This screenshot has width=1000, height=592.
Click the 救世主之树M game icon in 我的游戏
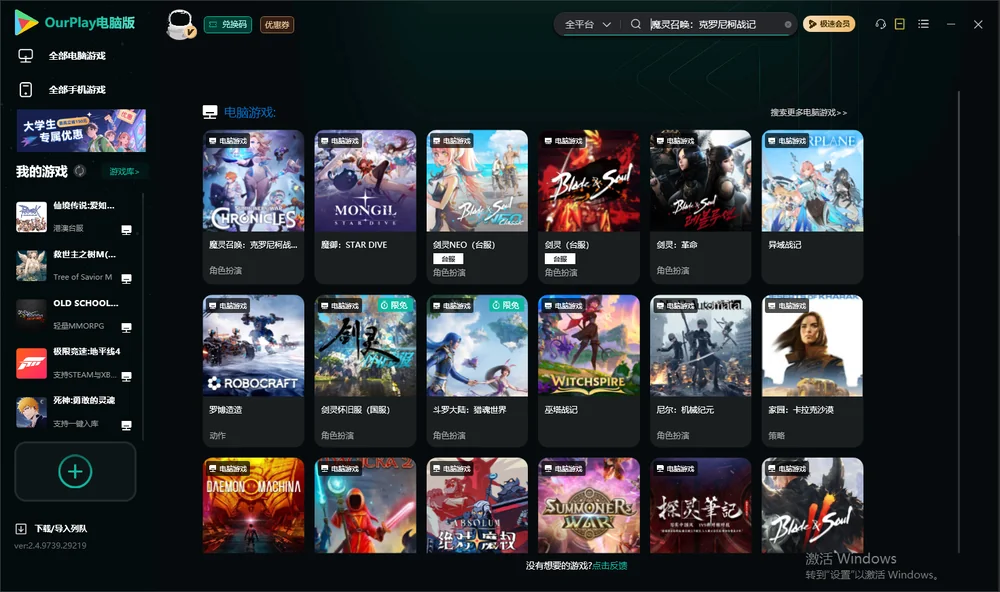(x=31, y=265)
